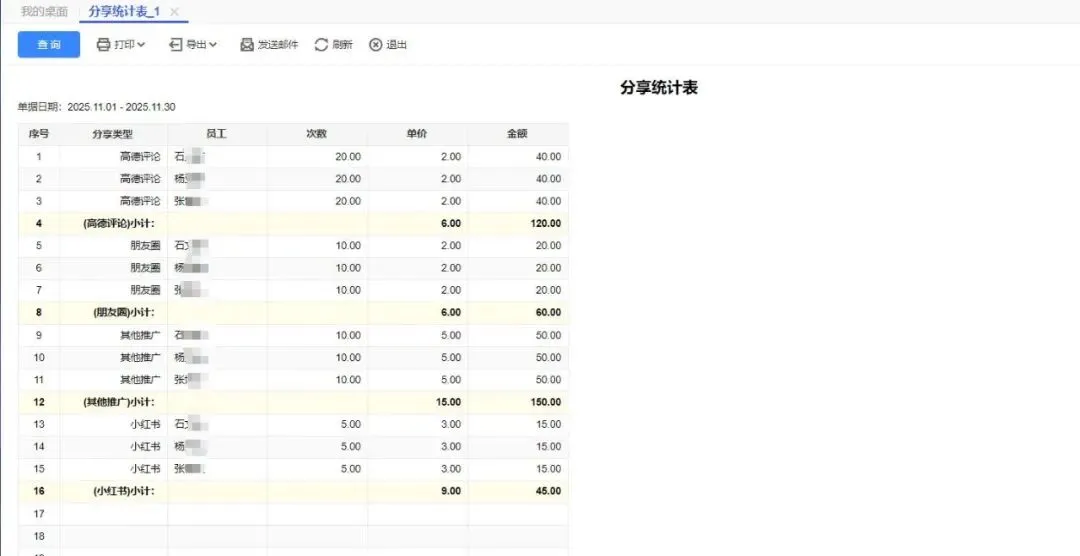Expand the 导出 dropdown chevron
This screenshot has height=556, width=1080.
pyautogui.click(x=213, y=45)
